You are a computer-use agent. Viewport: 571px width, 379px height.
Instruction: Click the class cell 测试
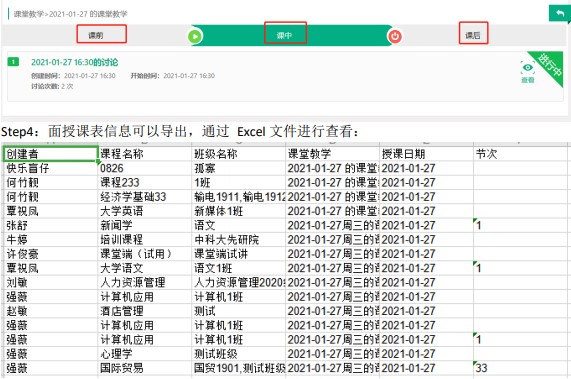click(x=239, y=311)
